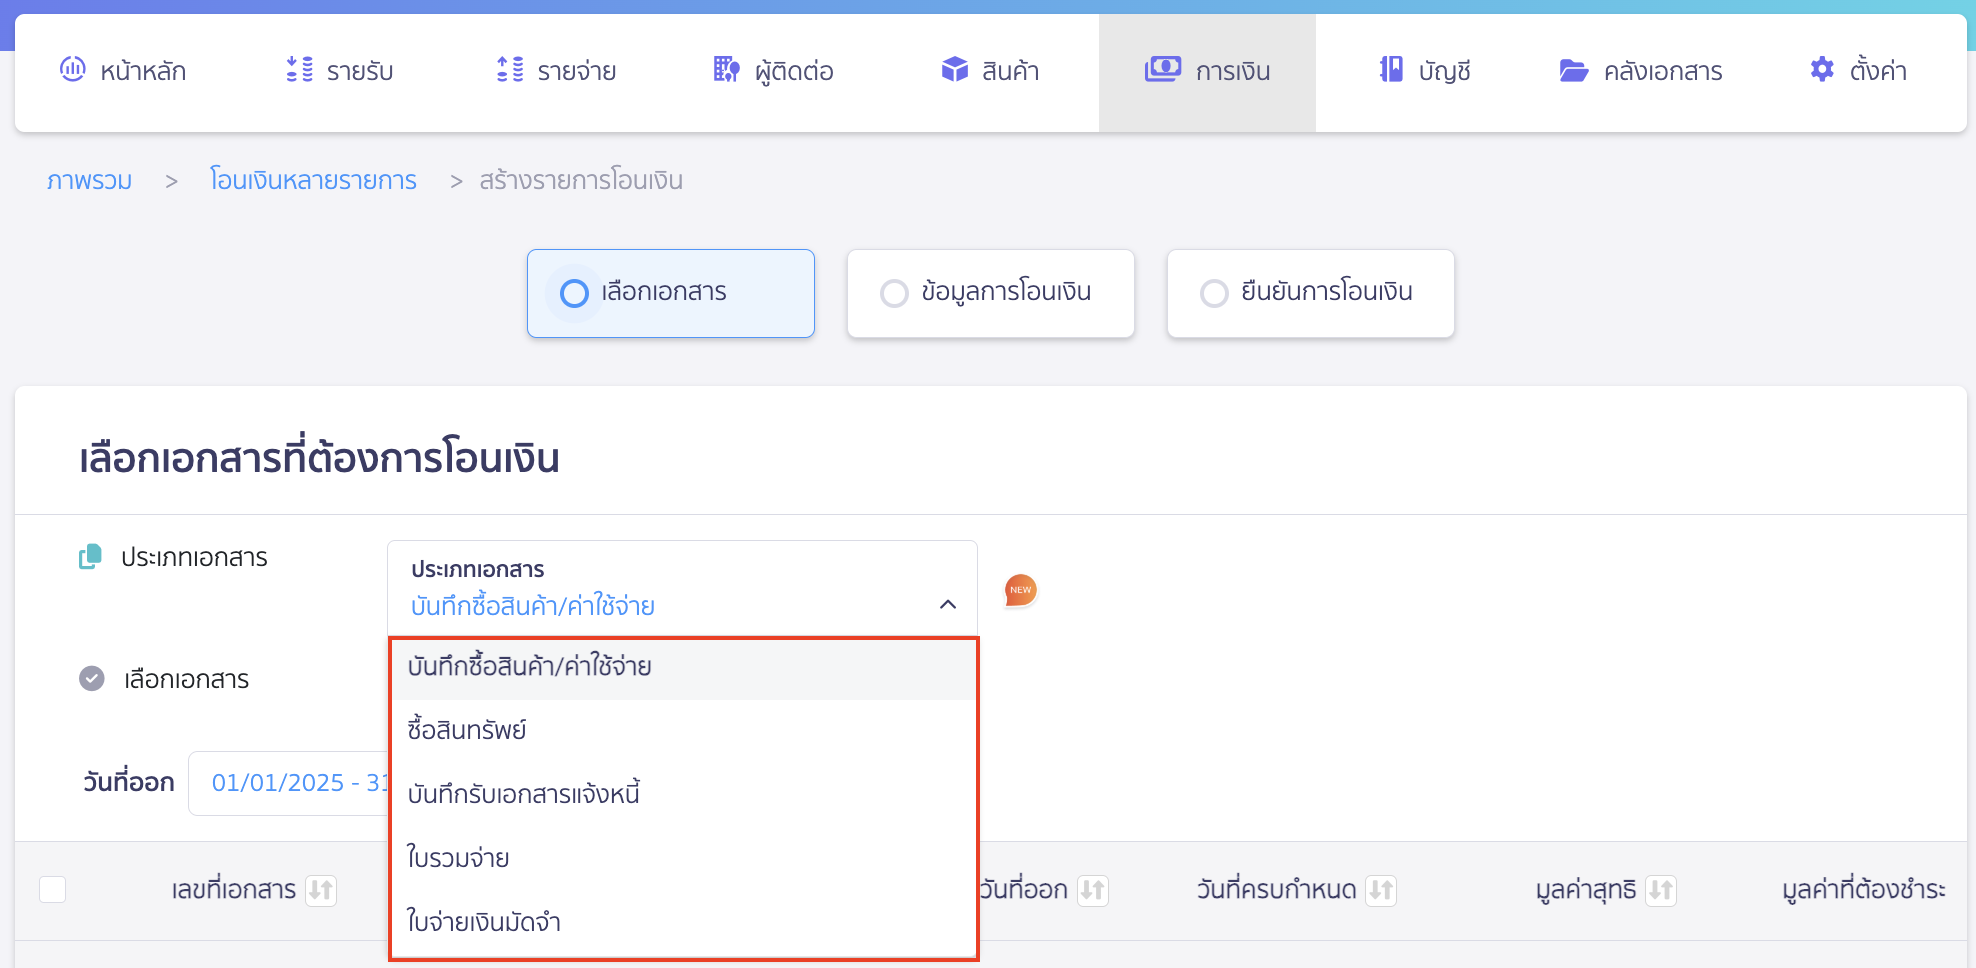Select the ยืนยันการโอนเงิน step radio
Screen dimensions: 1976x968
1214,293
